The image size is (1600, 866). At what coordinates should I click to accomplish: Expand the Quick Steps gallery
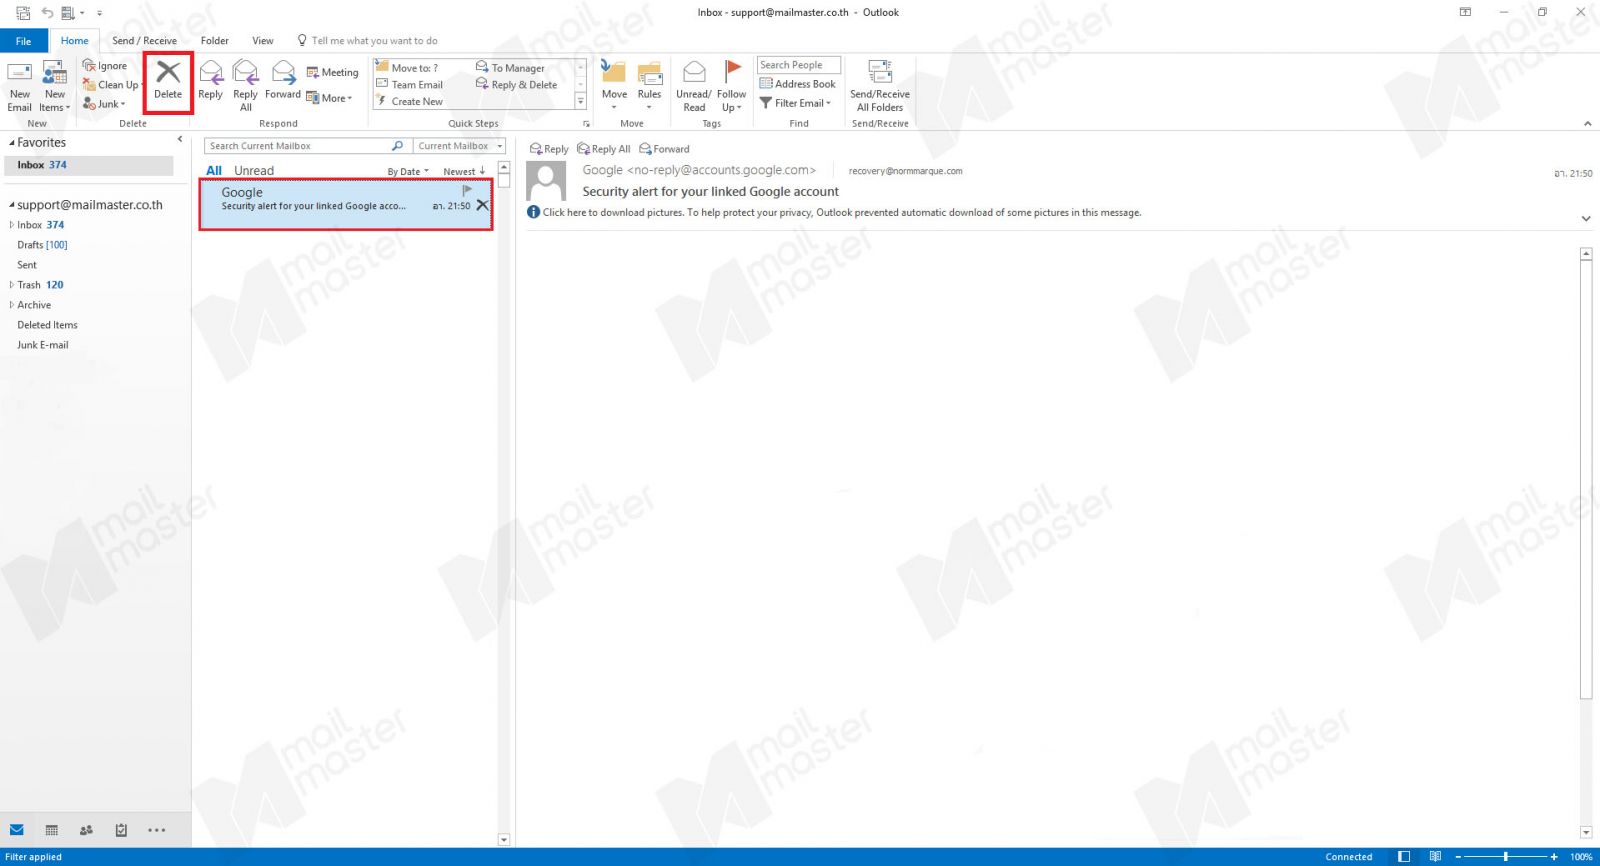pyautogui.click(x=580, y=102)
